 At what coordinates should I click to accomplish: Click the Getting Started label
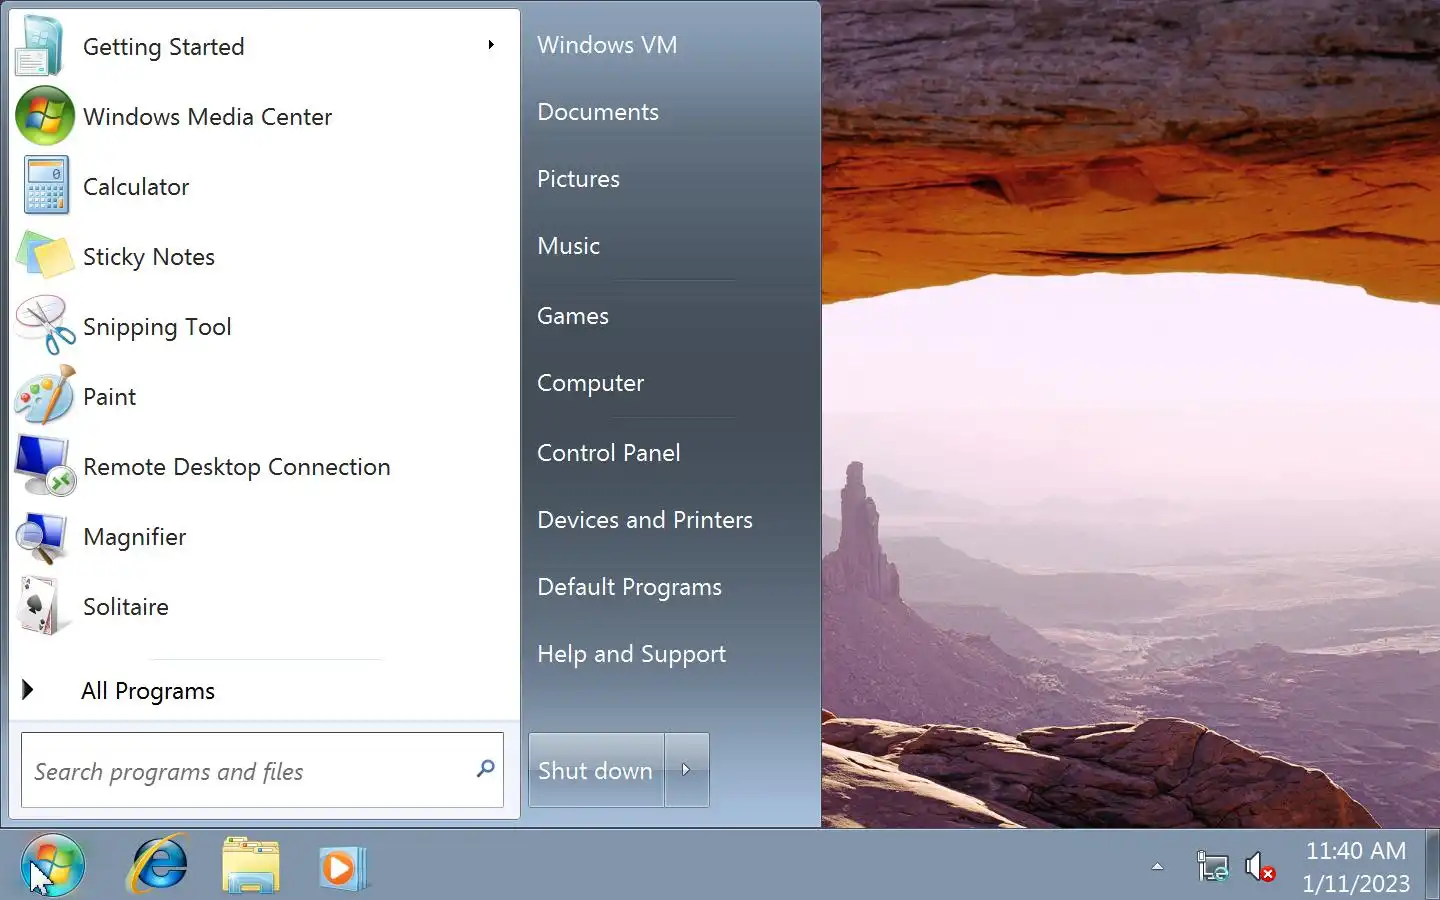[x=163, y=47]
